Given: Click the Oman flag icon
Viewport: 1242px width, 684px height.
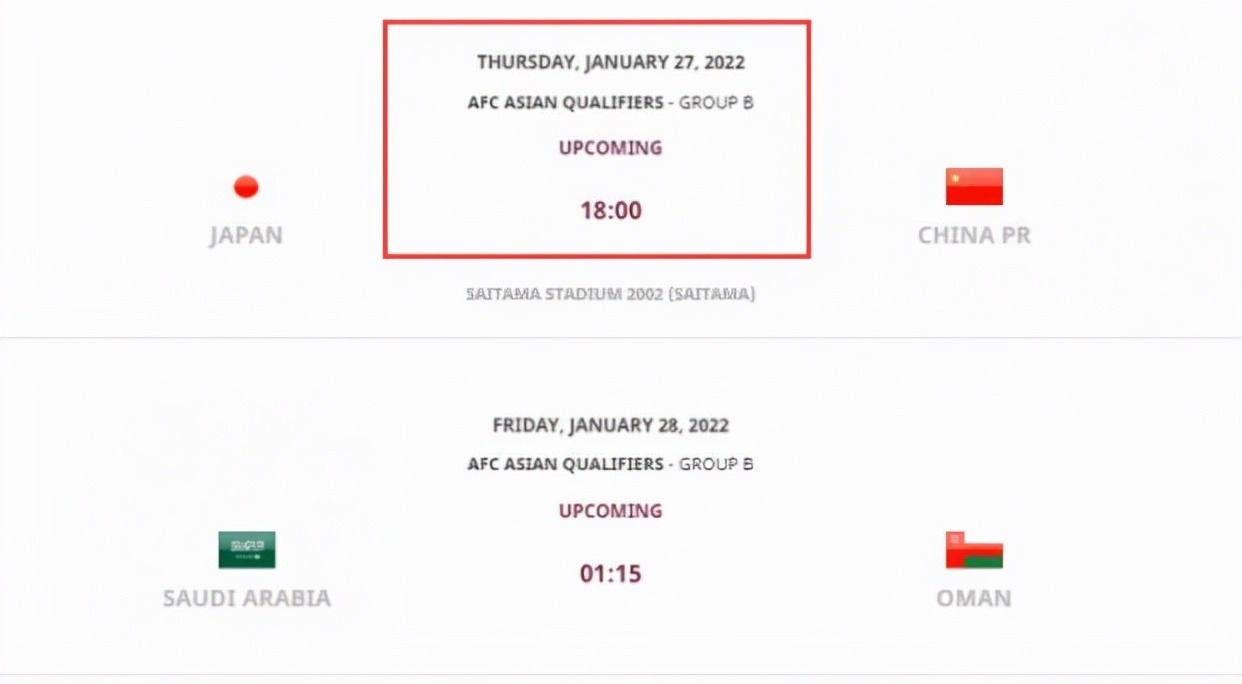Looking at the screenshot, I should 974,550.
